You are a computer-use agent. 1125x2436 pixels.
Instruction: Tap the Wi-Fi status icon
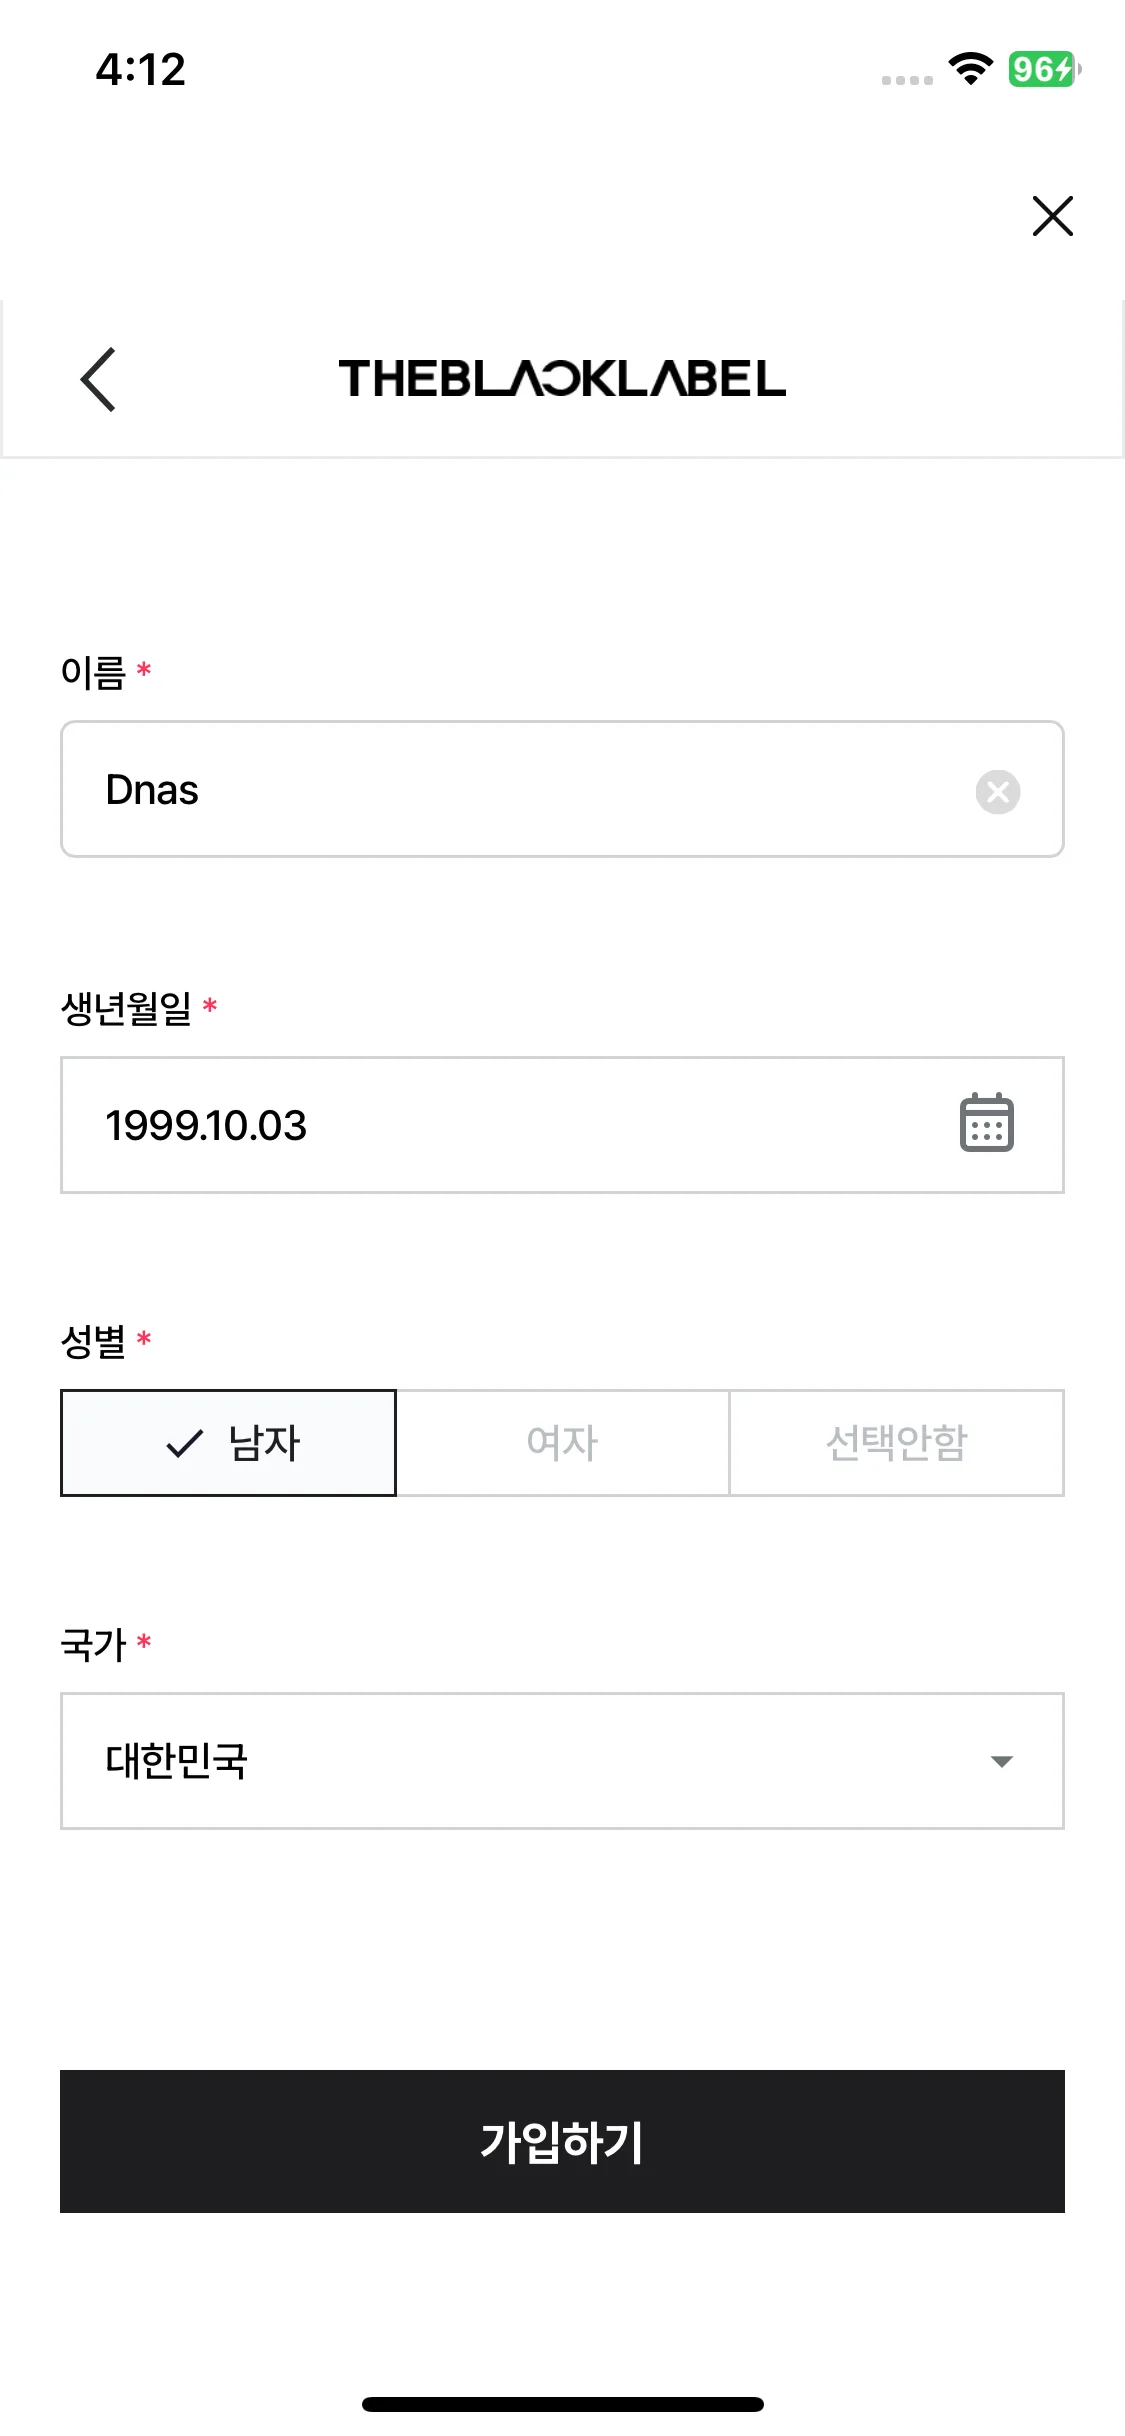969,69
